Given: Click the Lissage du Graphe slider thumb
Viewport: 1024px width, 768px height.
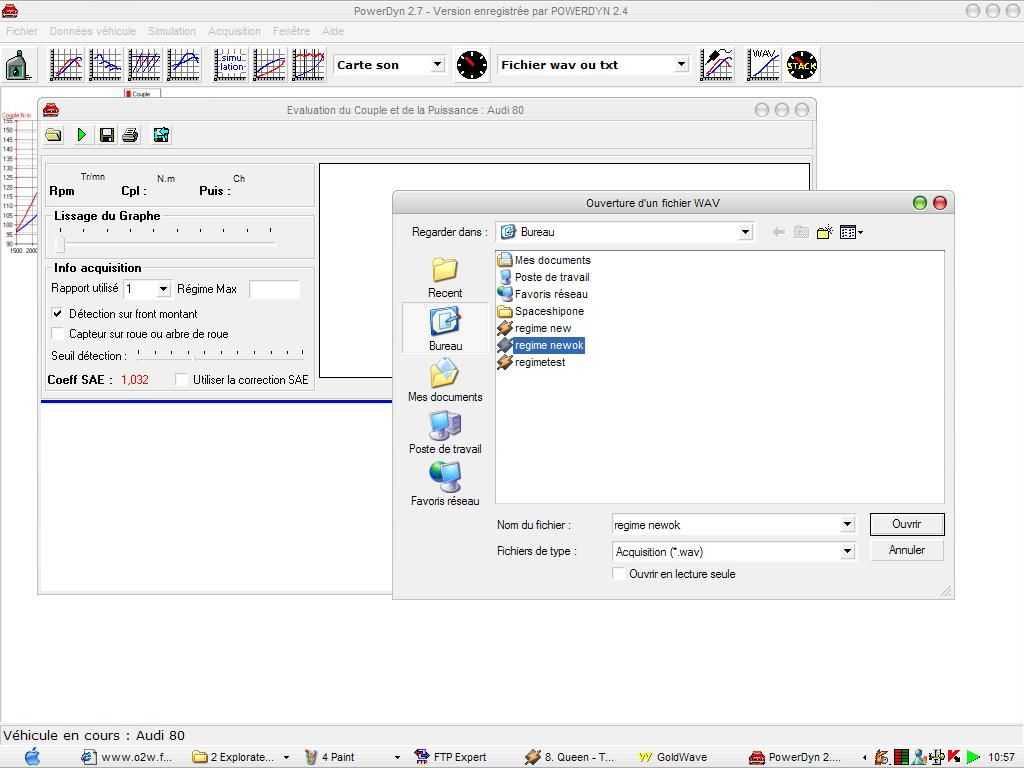Looking at the screenshot, I should pyautogui.click(x=60, y=244).
